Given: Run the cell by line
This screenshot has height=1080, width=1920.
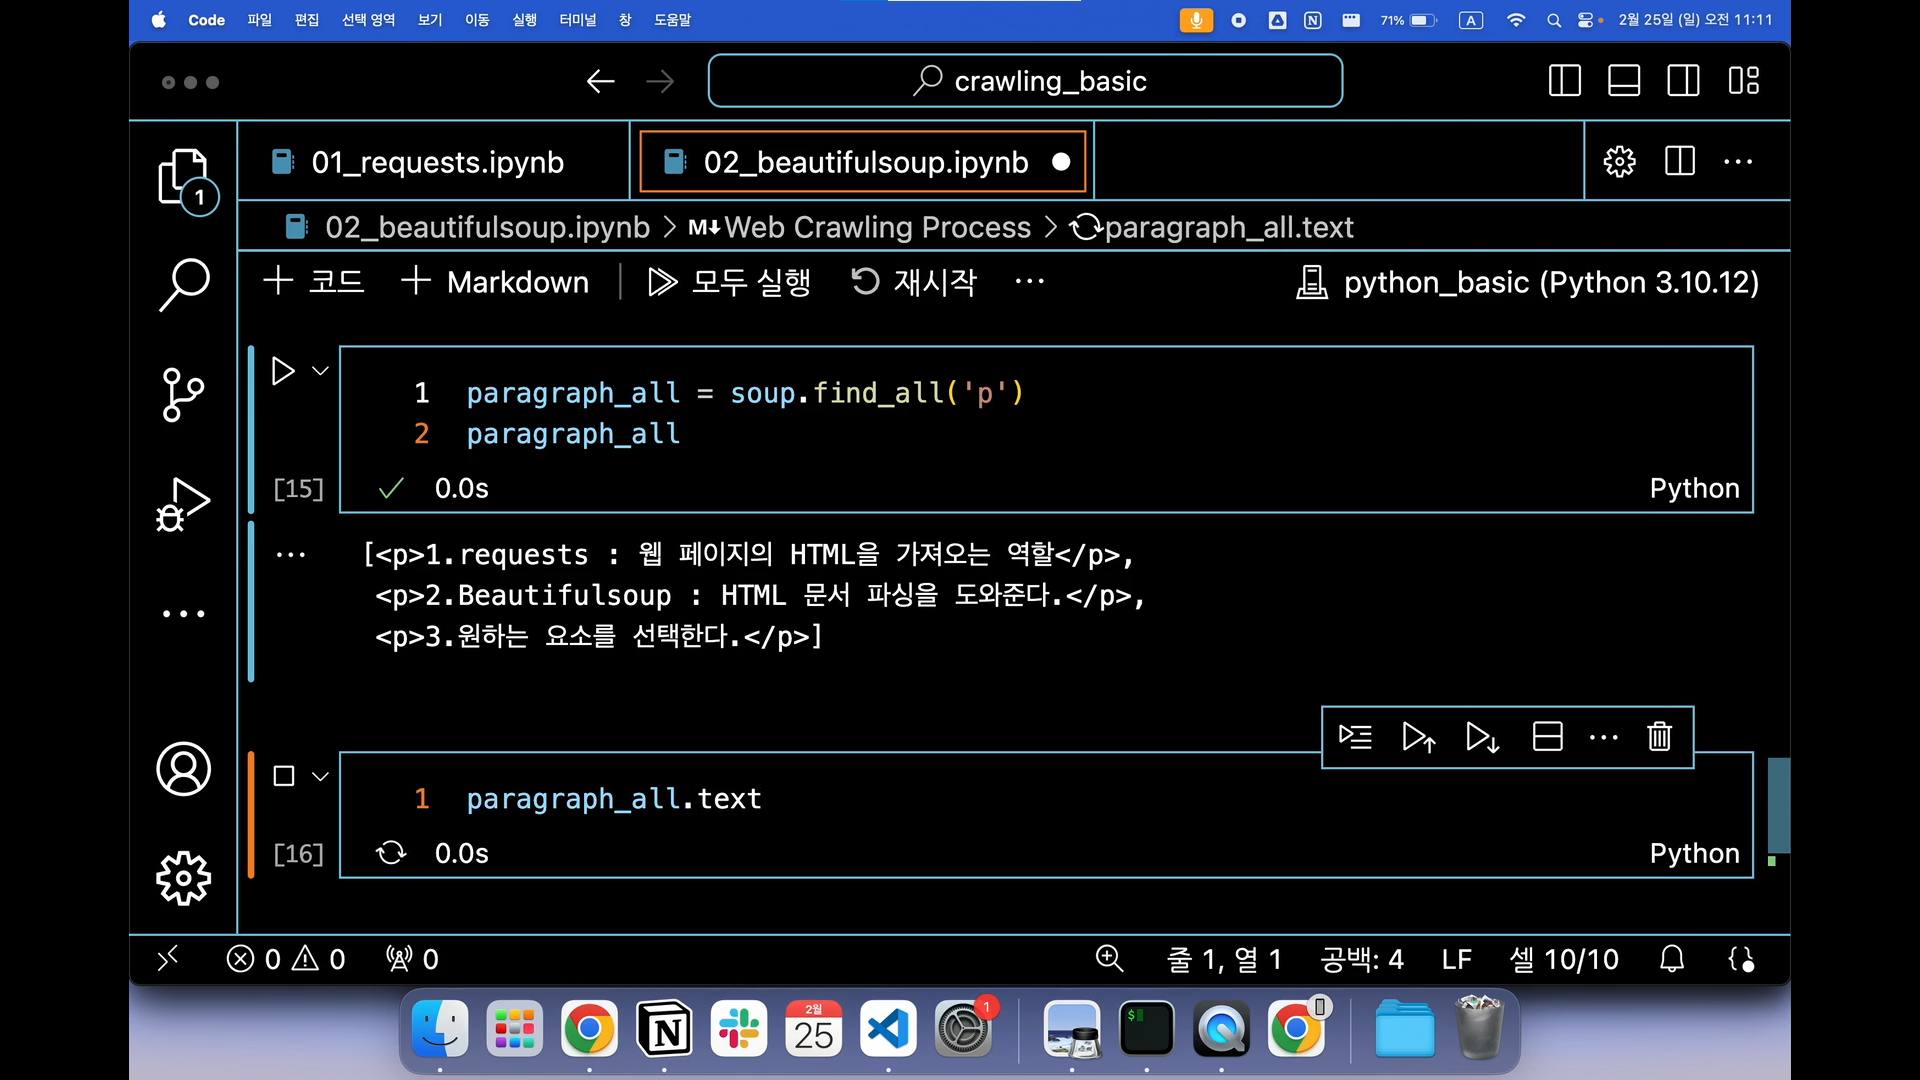Looking at the screenshot, I should click(x=1355, y=737).
